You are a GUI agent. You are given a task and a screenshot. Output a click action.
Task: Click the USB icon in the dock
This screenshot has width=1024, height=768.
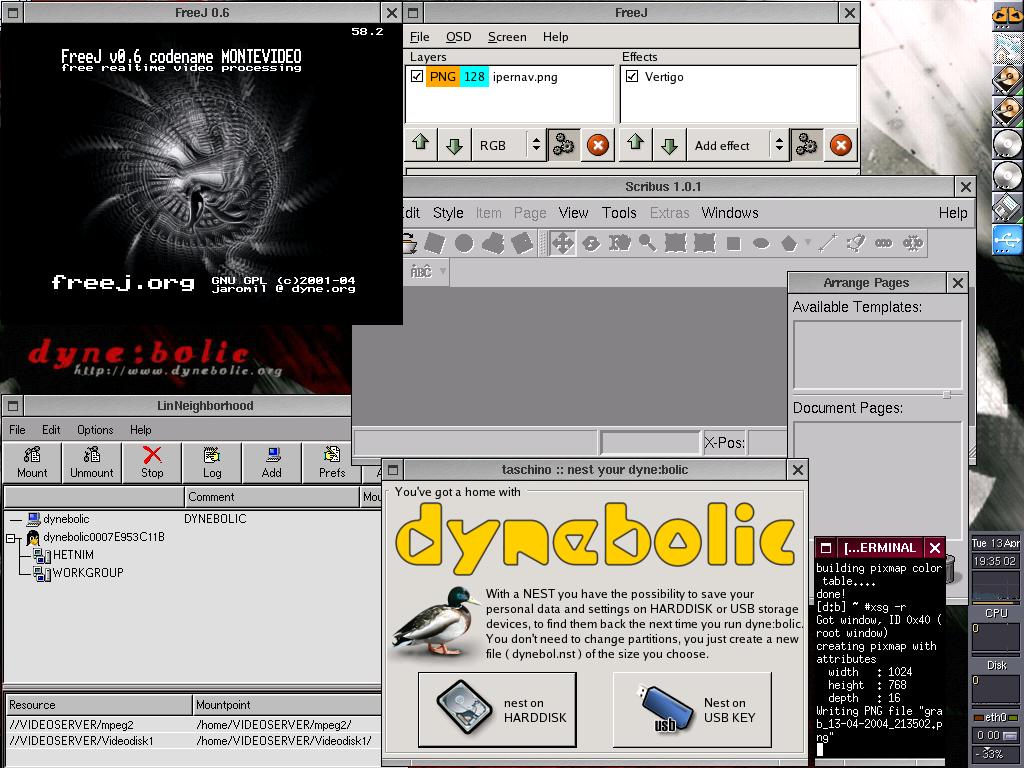[1007, 240]
